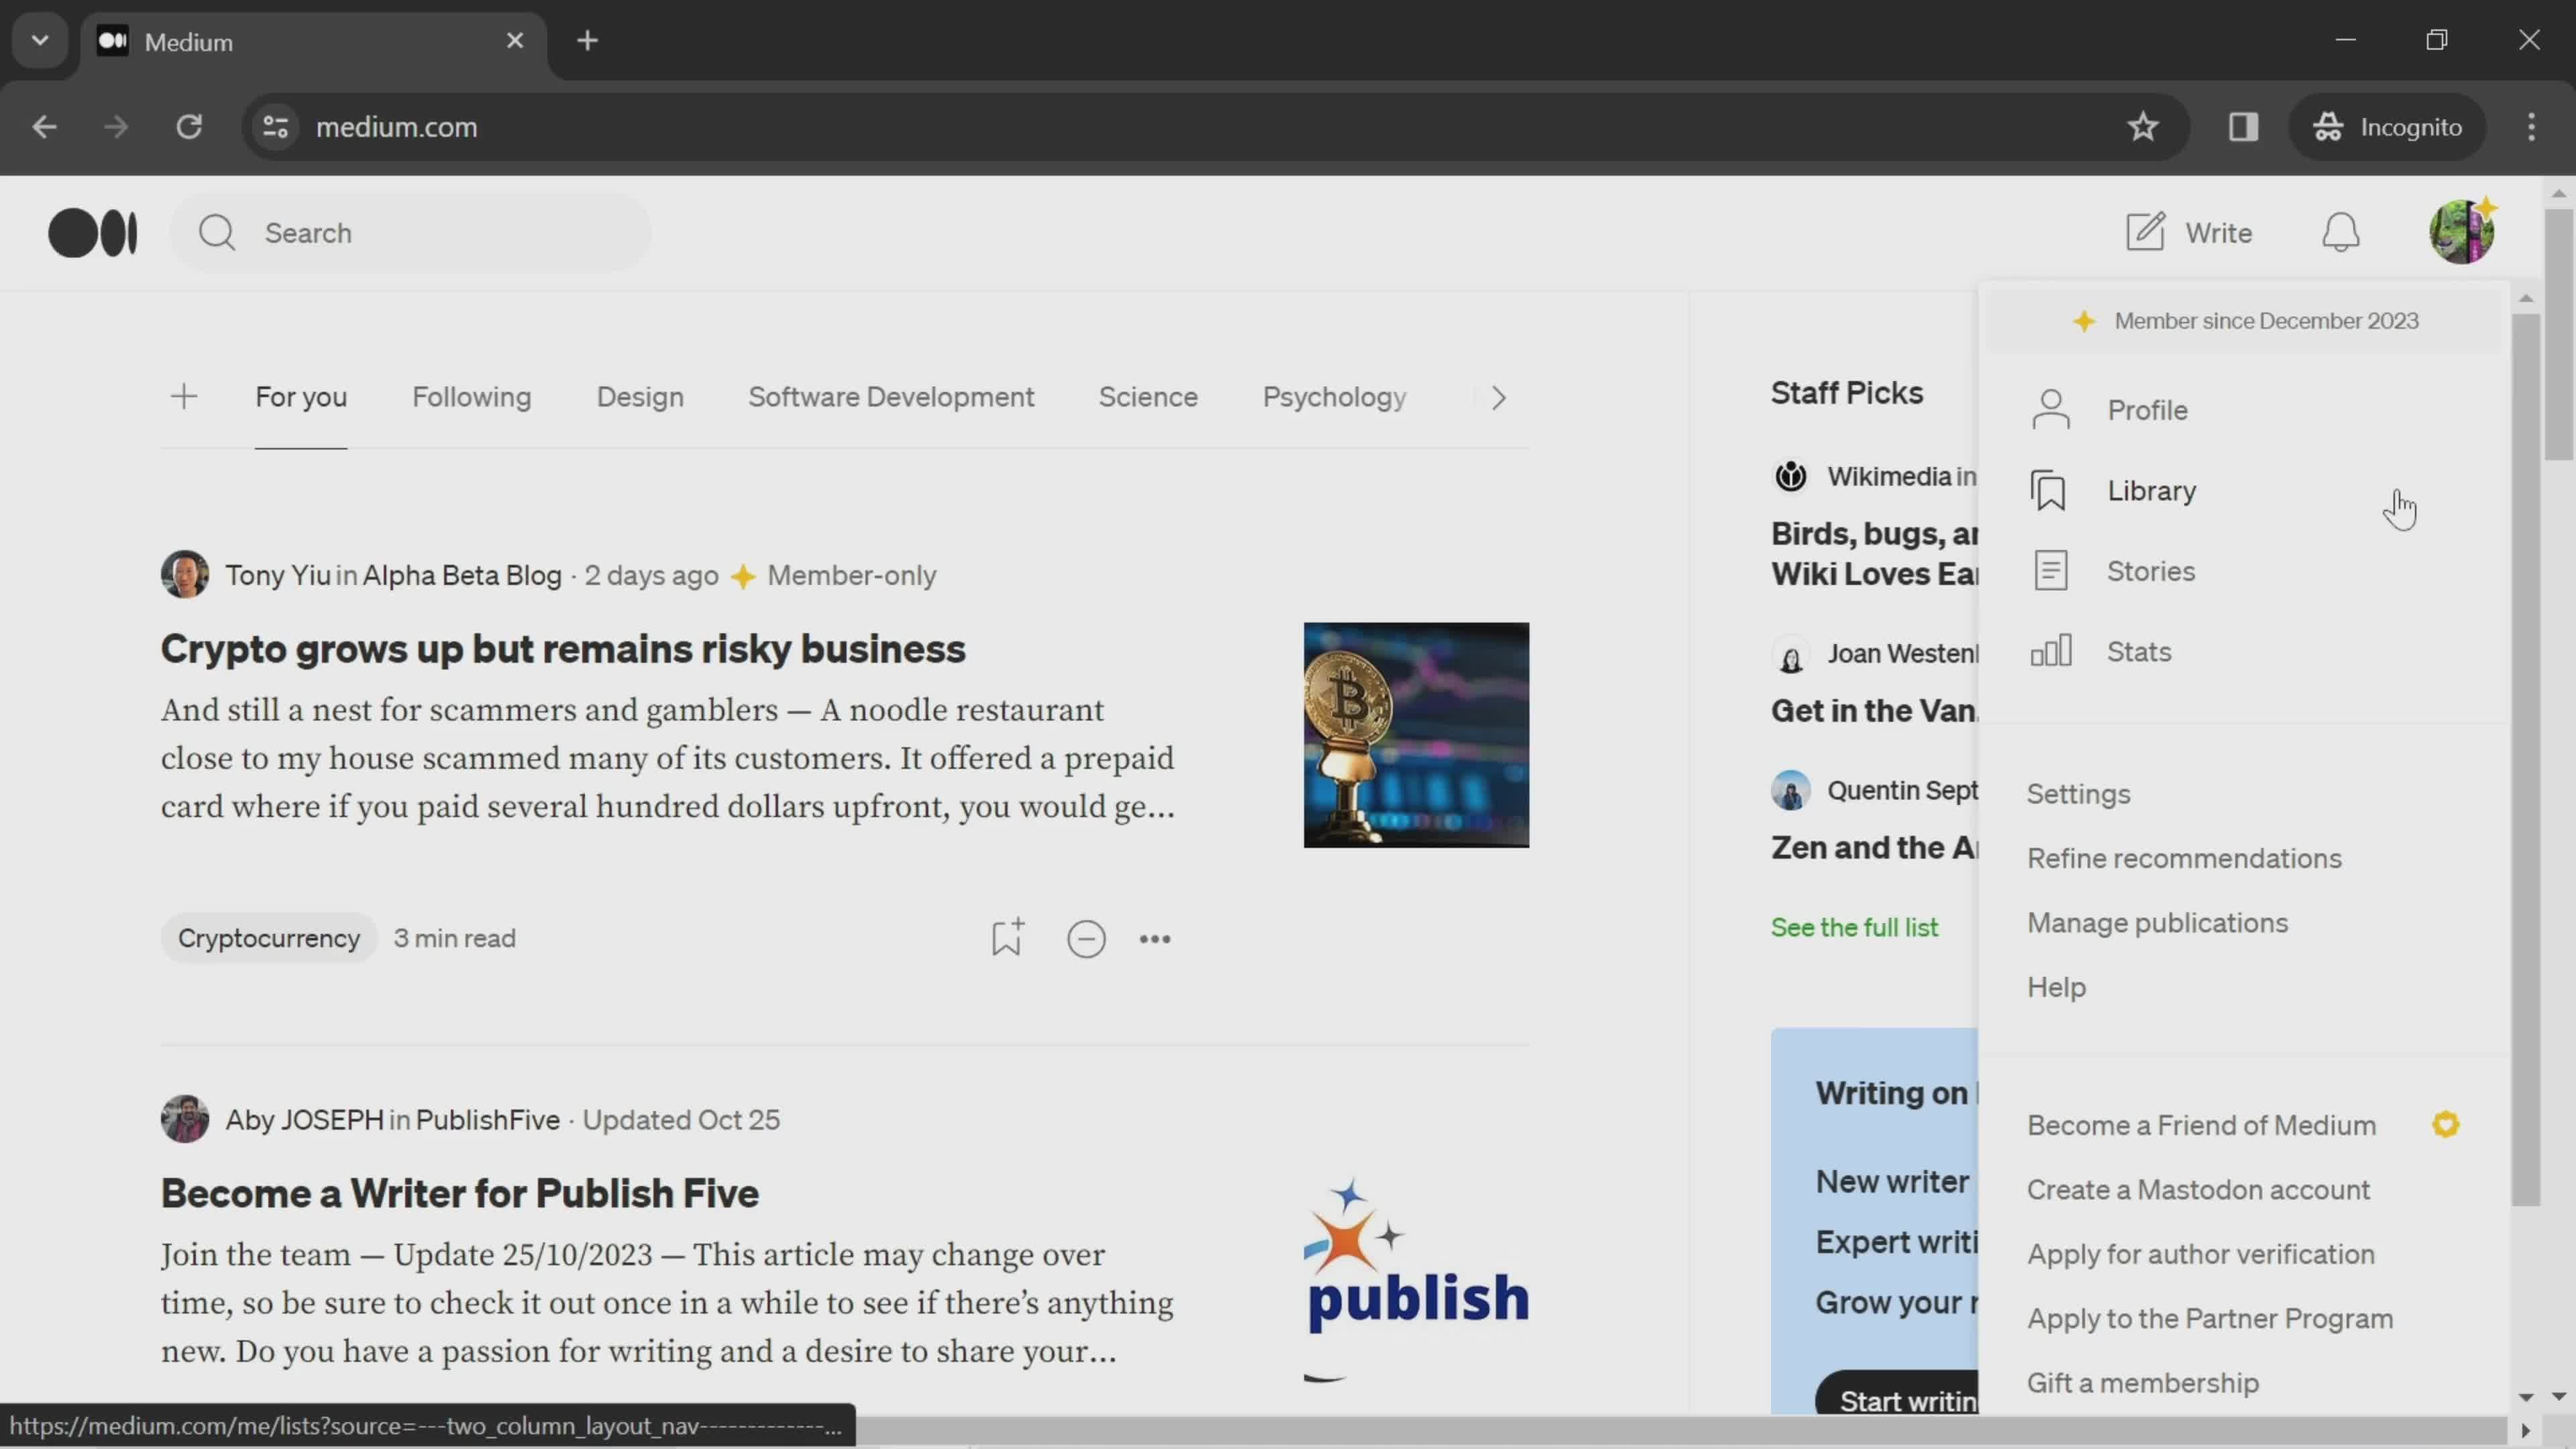The width and height of the screenshot is (2576, 1449).
Task: Open the PublishFive publication link
Action: pyautogui.click(x=488, y=1119)
